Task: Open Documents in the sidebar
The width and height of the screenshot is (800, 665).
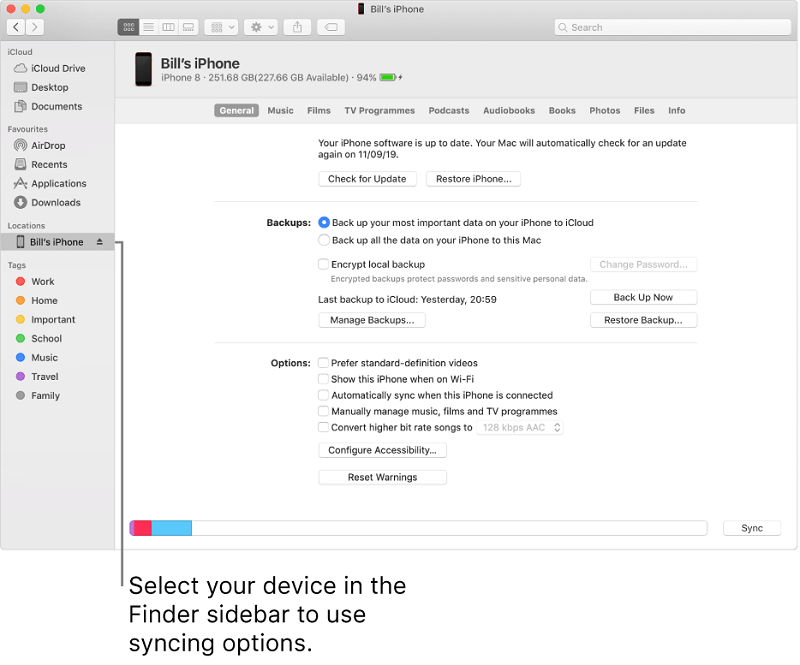Action: pyautogui.click(x=57, y=106)
